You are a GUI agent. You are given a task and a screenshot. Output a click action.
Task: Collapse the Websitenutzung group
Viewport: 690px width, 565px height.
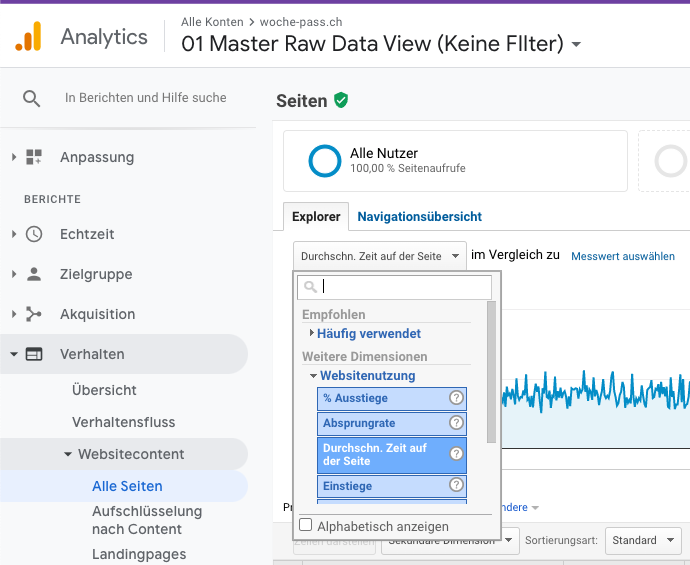(313, 376)
